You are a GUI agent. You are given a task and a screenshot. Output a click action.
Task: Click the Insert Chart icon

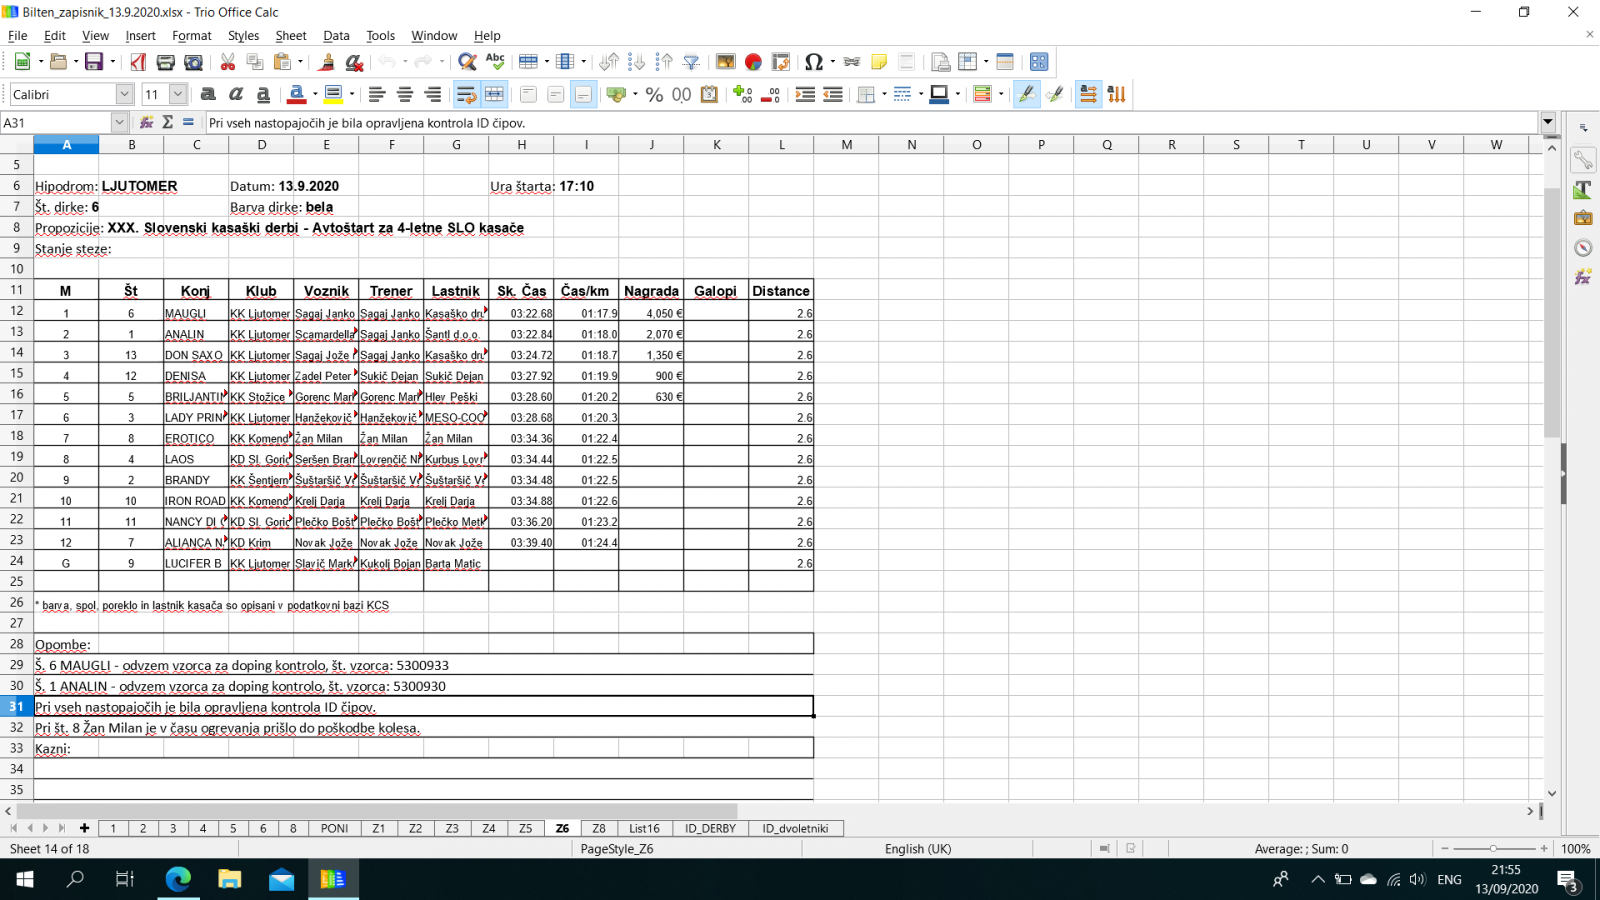pos(753,62)
